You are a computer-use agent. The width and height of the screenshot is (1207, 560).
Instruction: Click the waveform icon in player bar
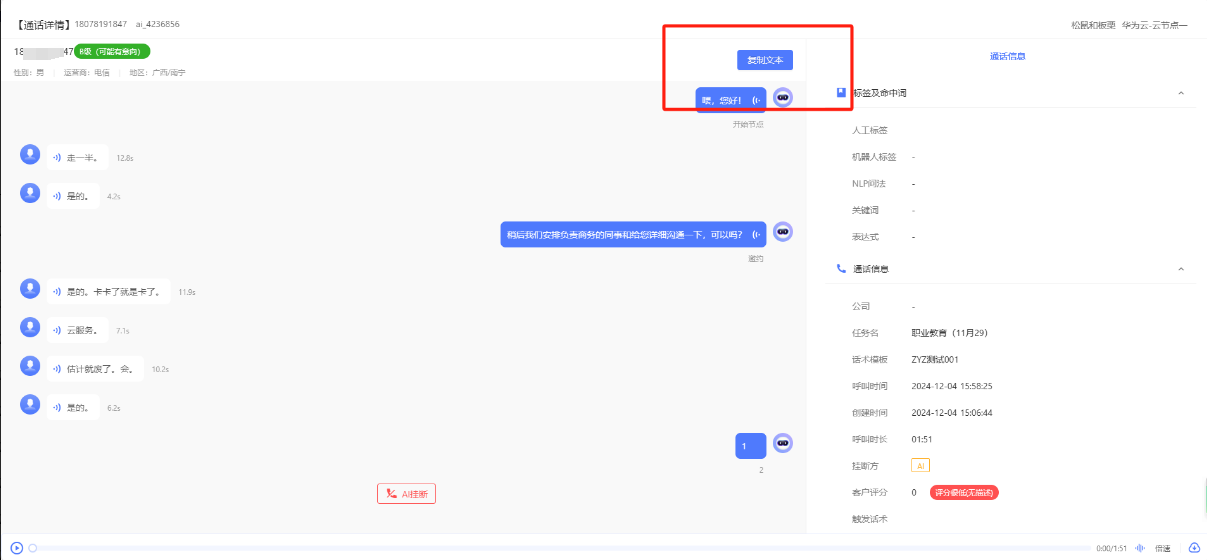(x=1139, y=548)
